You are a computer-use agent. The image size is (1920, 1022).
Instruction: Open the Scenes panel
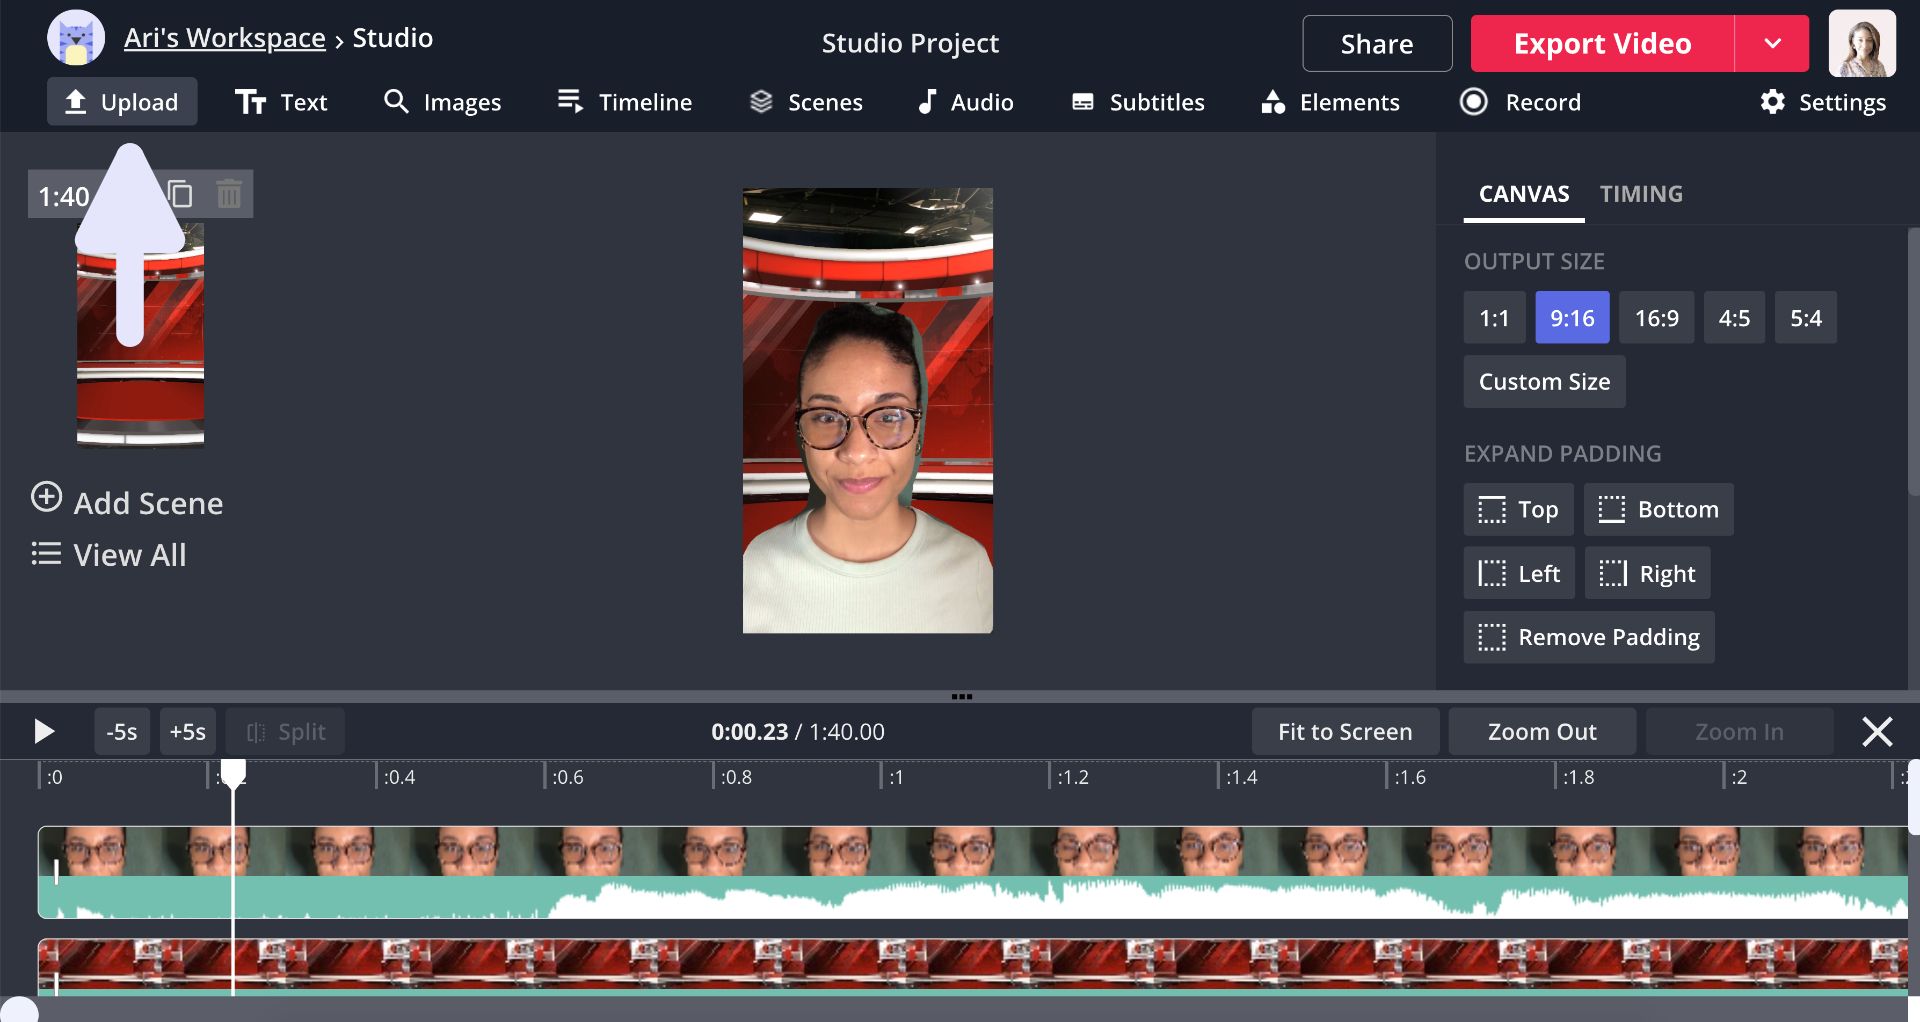coord(806,102)
